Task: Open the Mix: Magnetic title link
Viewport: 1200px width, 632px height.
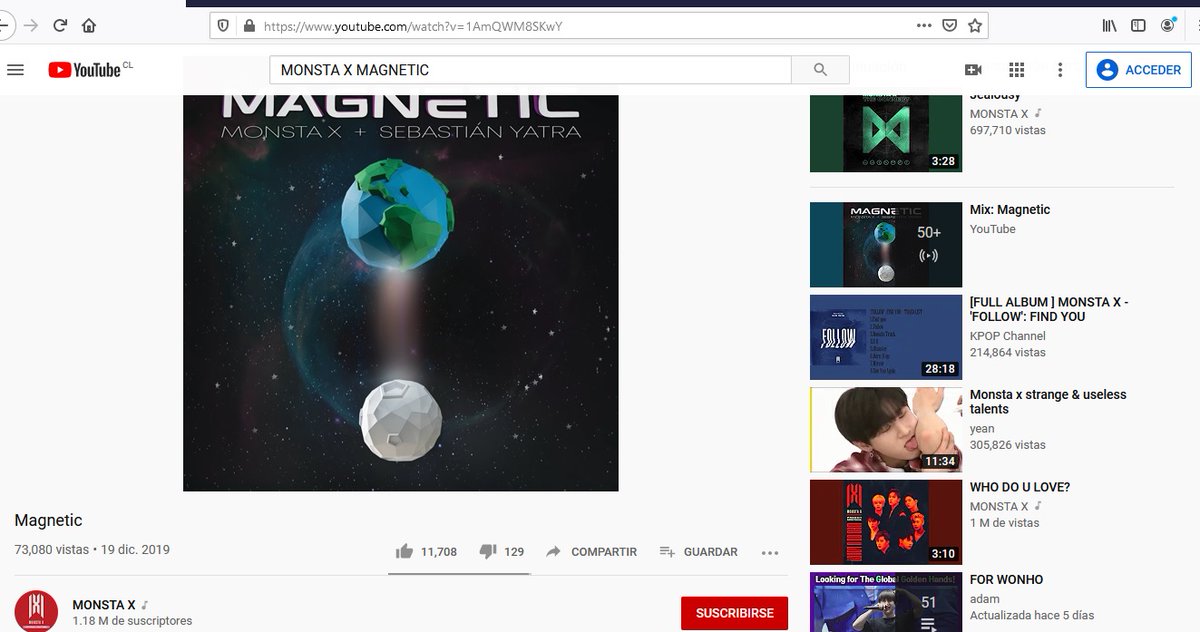Action: coord(1010,210)
